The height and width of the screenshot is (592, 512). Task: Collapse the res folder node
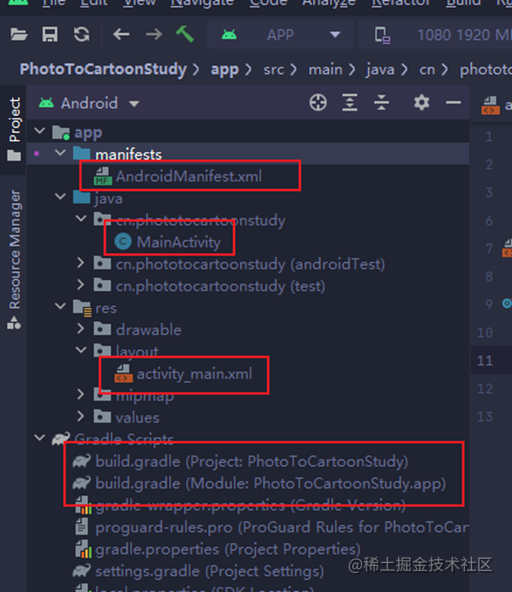point(60,306)
